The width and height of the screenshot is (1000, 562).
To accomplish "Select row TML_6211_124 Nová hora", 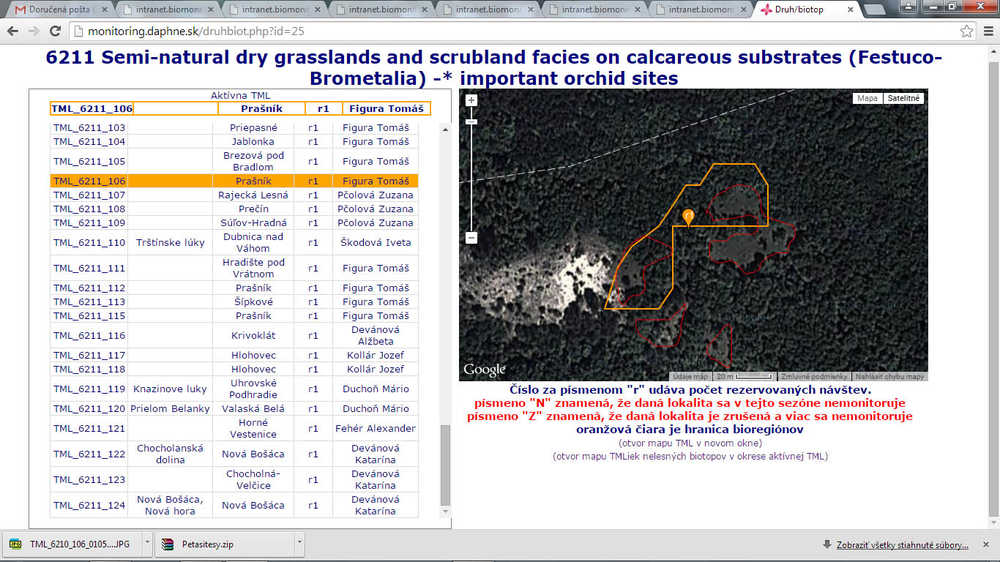I will point(233,505).
